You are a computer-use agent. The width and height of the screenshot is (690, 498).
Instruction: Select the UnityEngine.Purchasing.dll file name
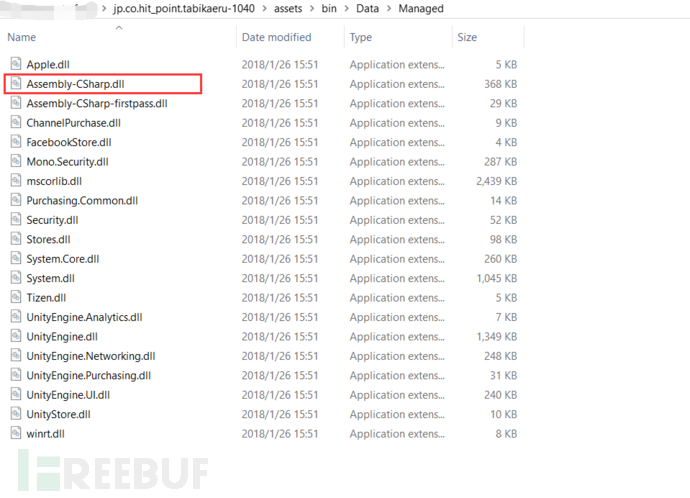88,375
